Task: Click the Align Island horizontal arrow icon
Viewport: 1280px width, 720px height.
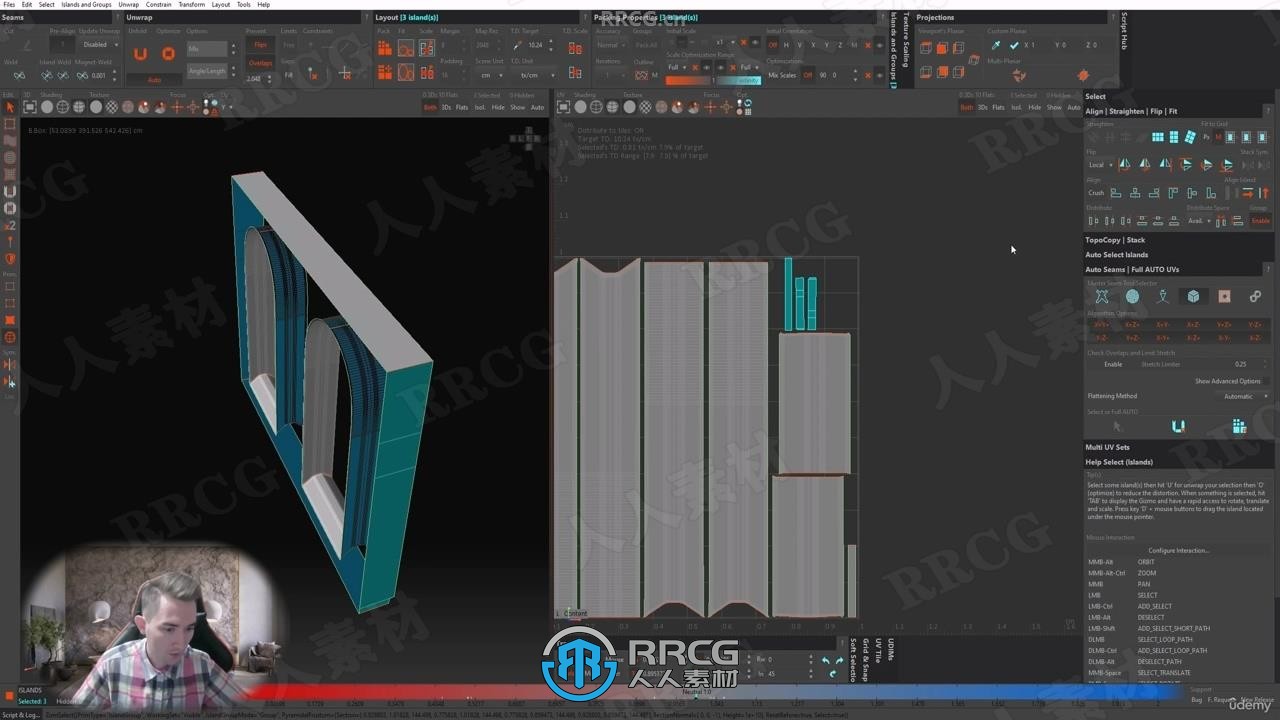Action: tap(1246, 193)
